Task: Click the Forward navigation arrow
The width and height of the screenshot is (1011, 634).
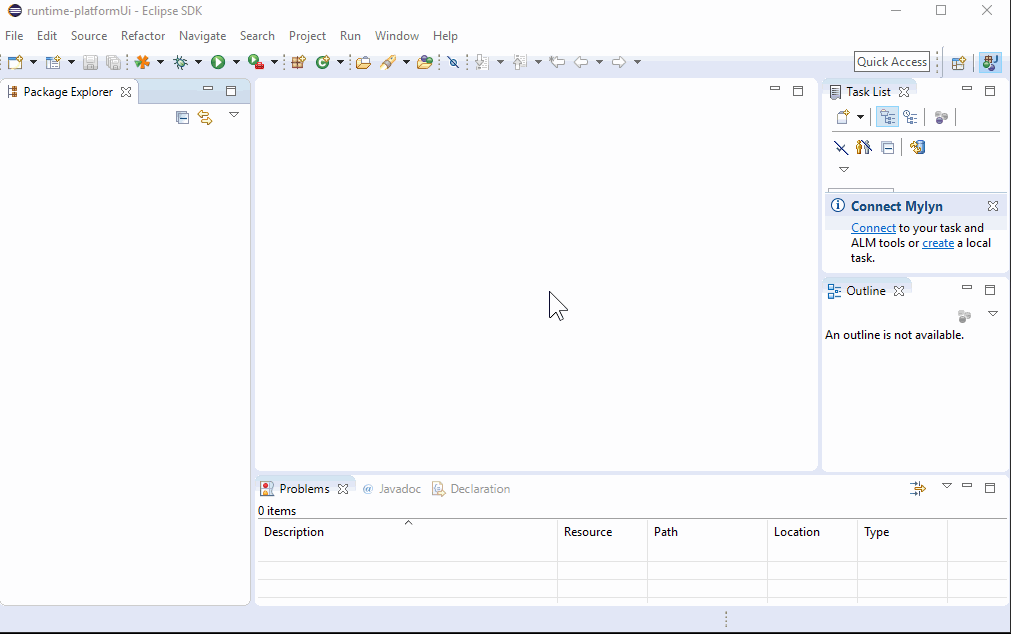Action: coord(618,62)
